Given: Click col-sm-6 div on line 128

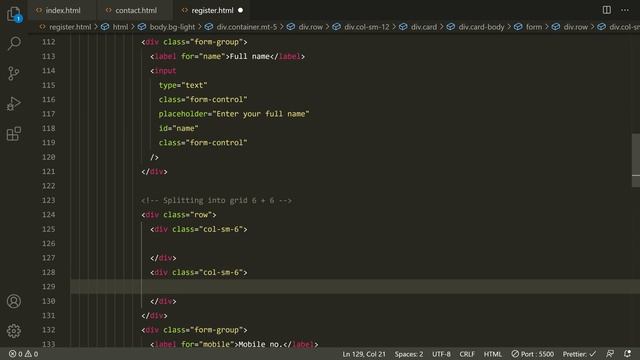Looking at the screenshot, I should (x=199, y=272).
